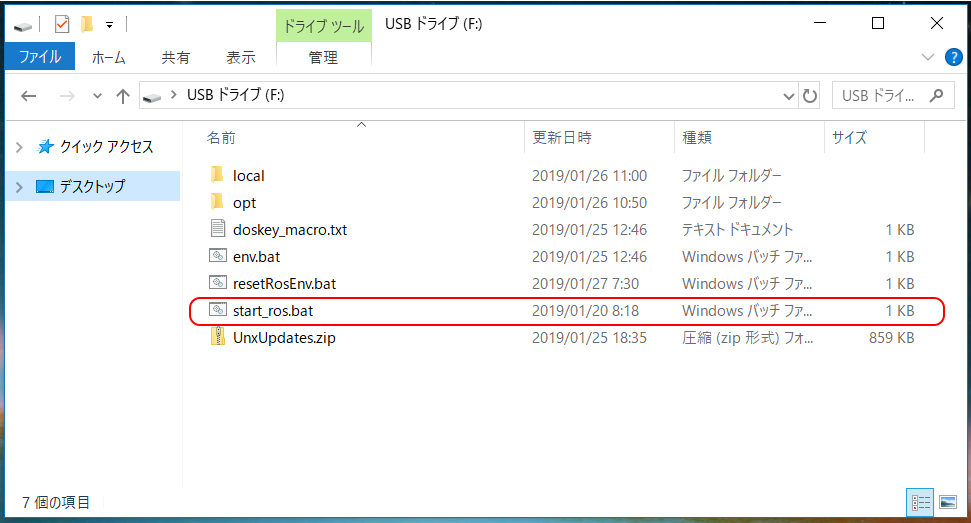Refresh the folder view
This screenshot has height=523, width=971.
[809, 96]
